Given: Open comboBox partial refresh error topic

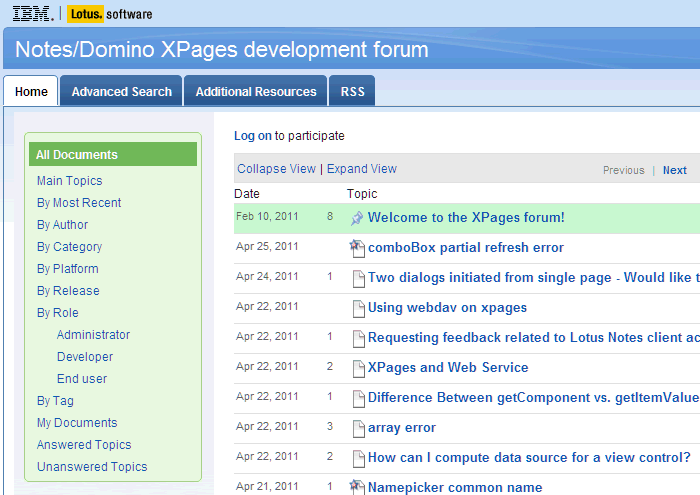Looking at the screenshot, I should (466, 247).
